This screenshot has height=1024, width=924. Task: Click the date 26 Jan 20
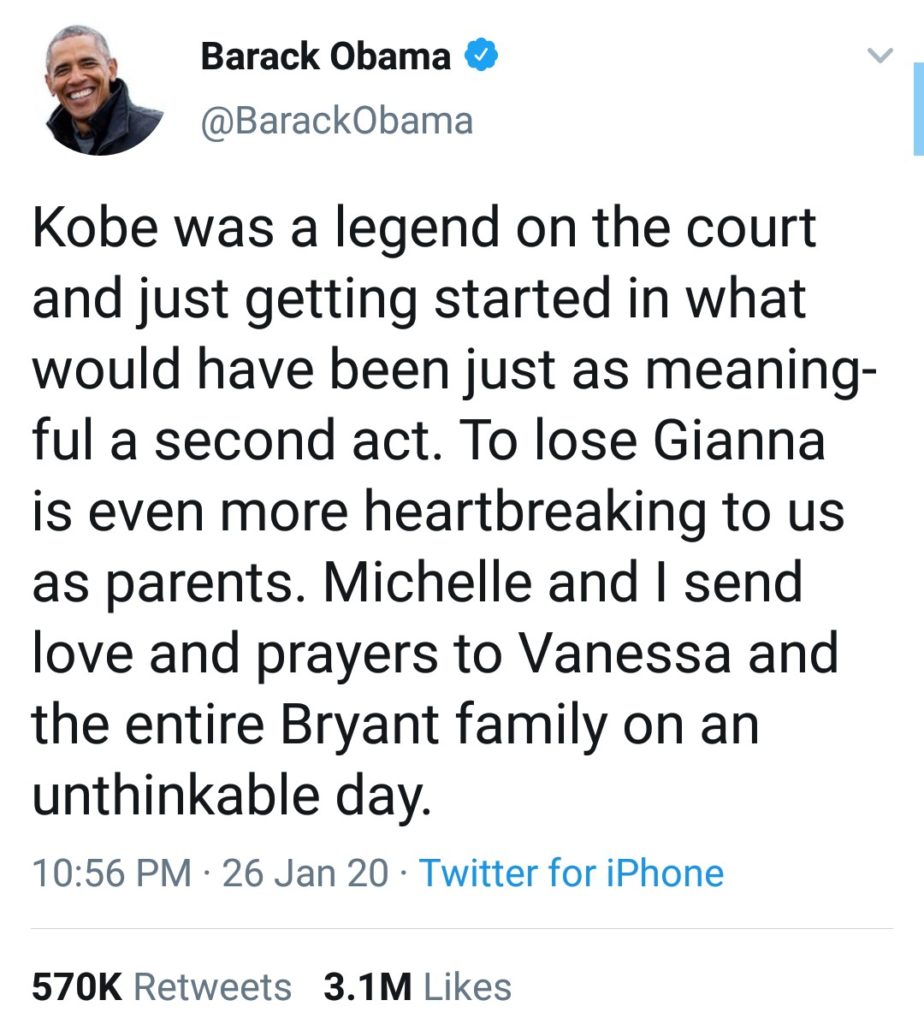tap(305, 873)
